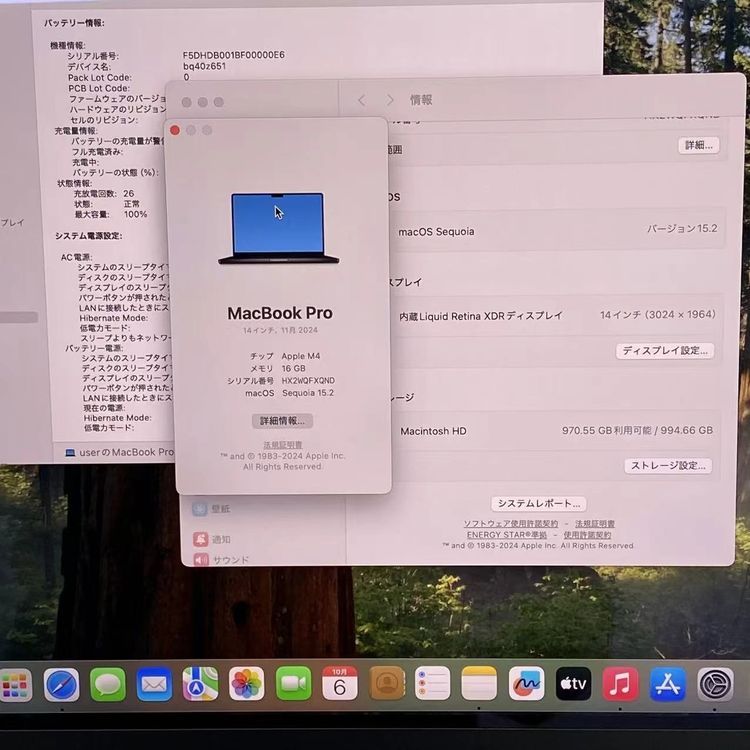Open Notes app in the Dock
This screenshot has height=750, width=750.
pos(479,683)
